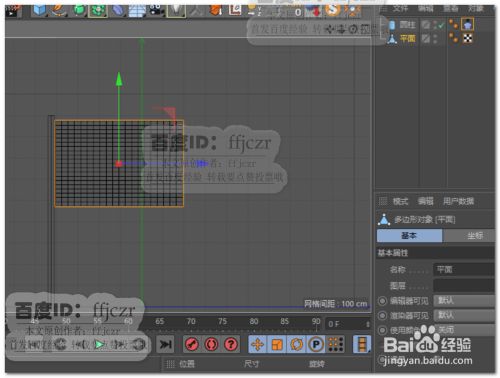This screenshot has width=500, height=378.
Task: Open the 模式 mode menu in Attributes
Action: tap(400, 201)
